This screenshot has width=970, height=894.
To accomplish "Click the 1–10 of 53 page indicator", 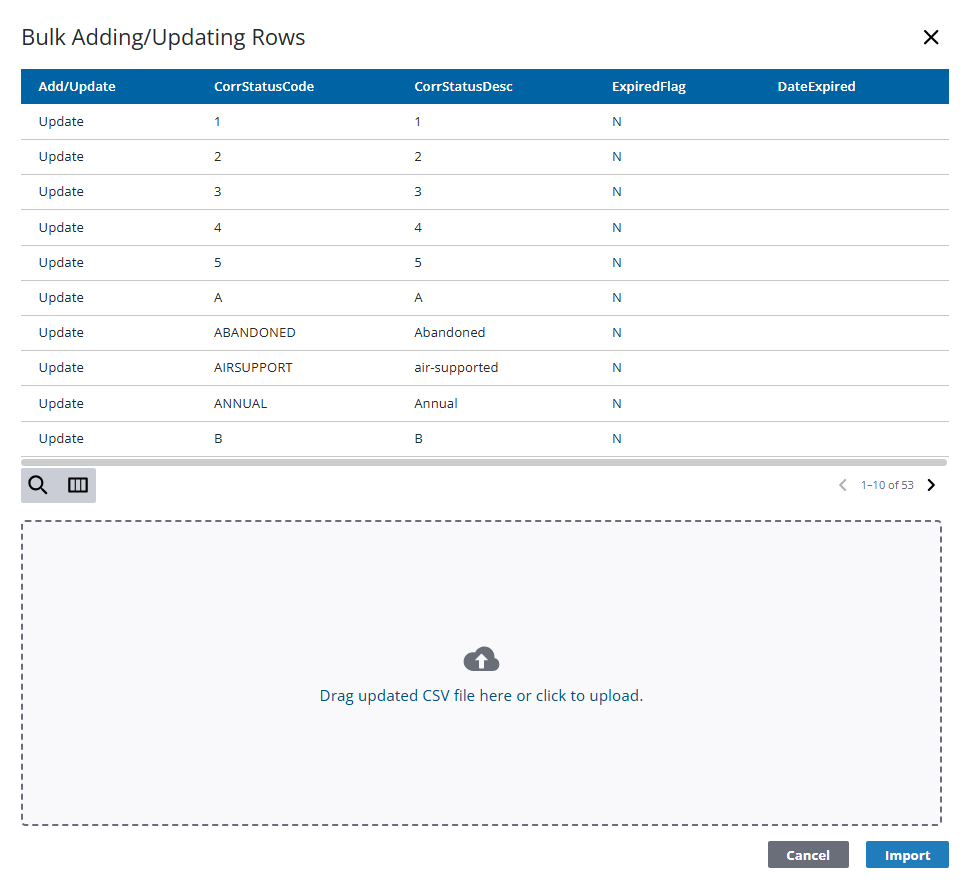I will [x=887, y=485].
